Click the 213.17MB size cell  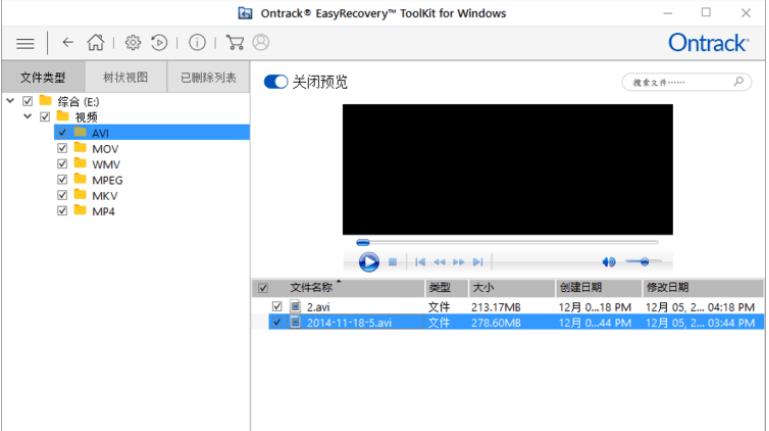496,307
